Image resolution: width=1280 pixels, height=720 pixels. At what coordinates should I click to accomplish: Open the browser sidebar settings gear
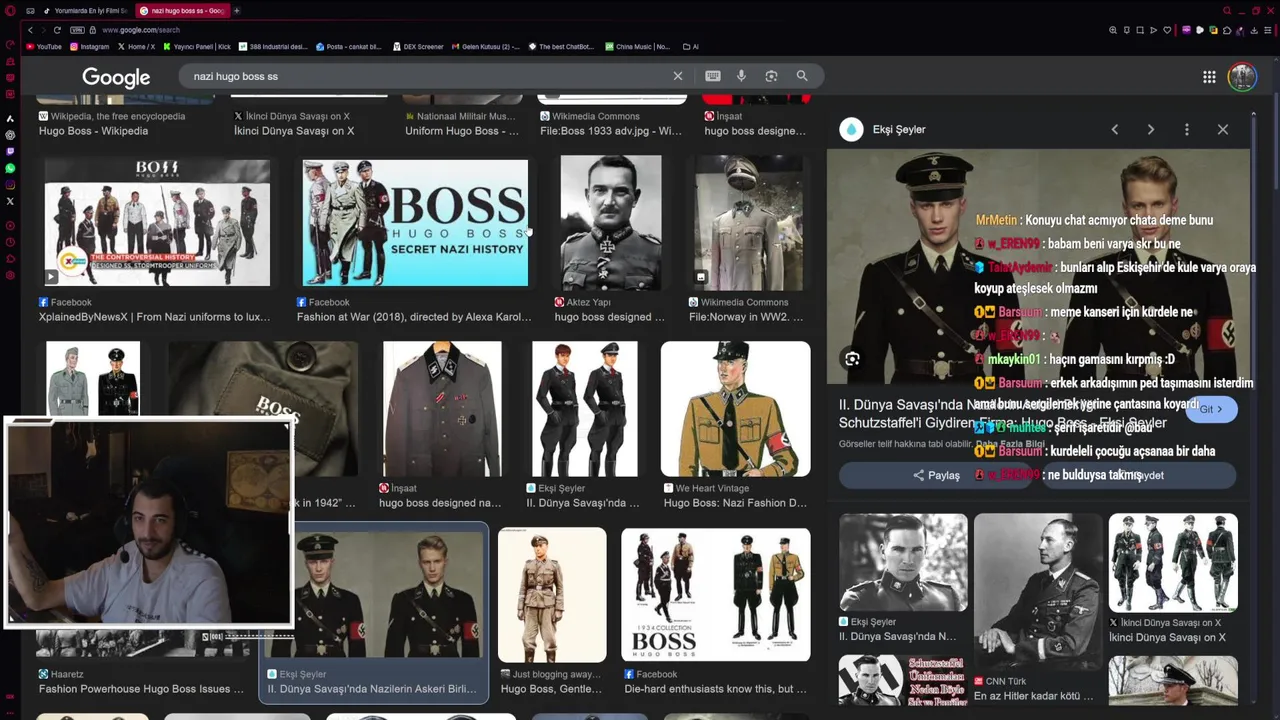point(10,275)
